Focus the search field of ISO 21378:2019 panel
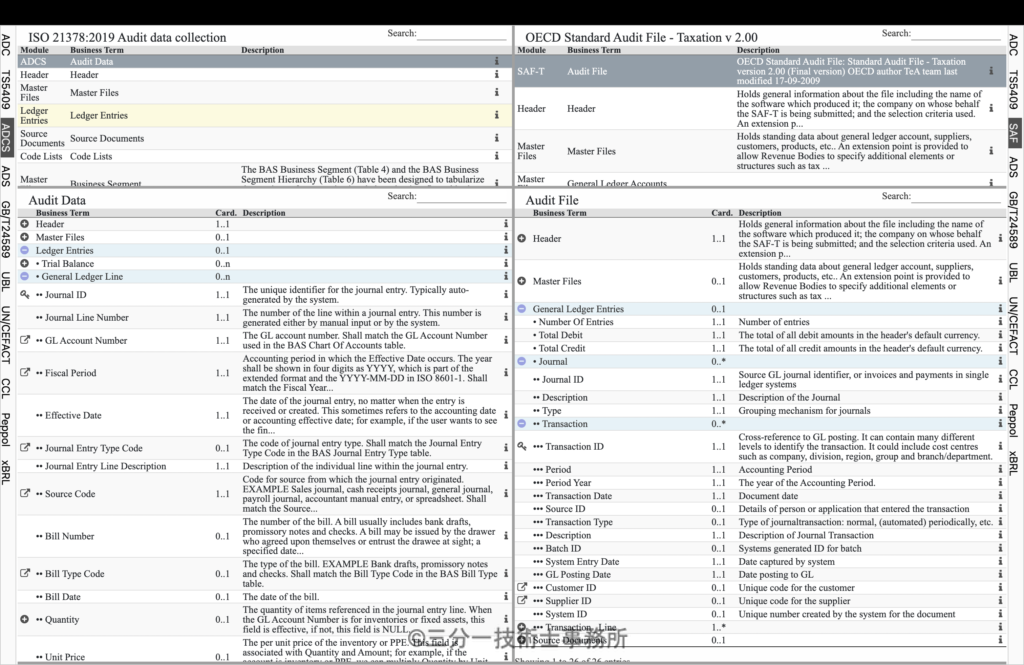1024x665 pixels. [462, 34]
